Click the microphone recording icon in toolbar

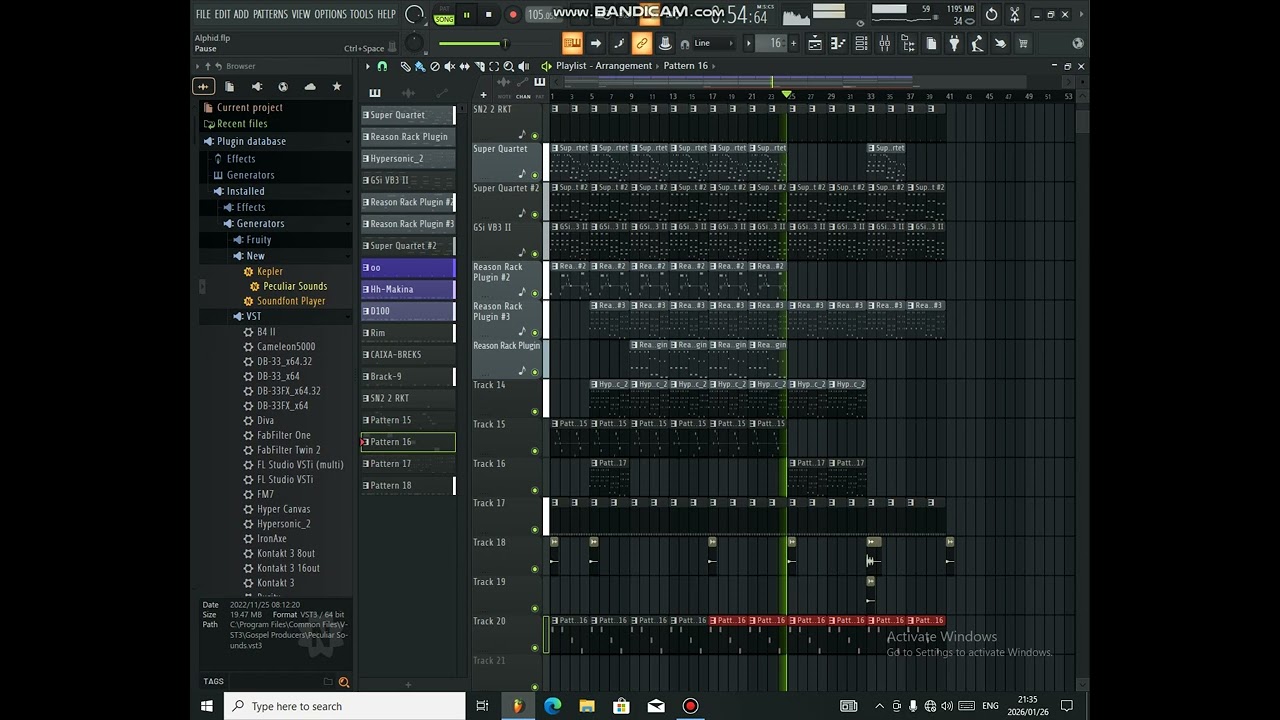pyautogui.click(x=978, y=43)
